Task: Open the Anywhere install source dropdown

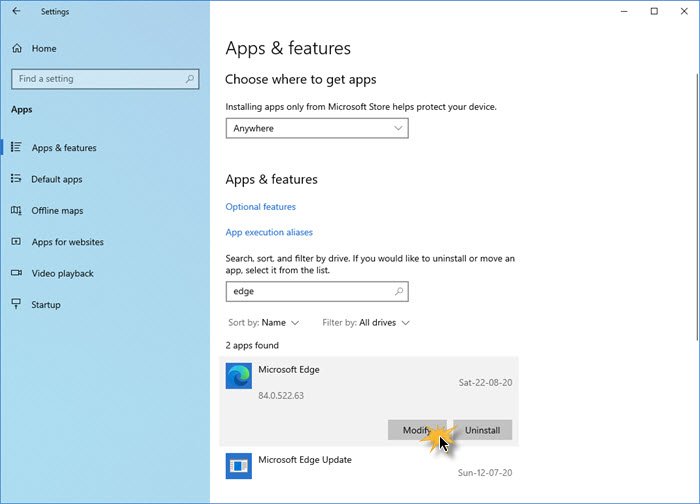Action: click(317, 129)
